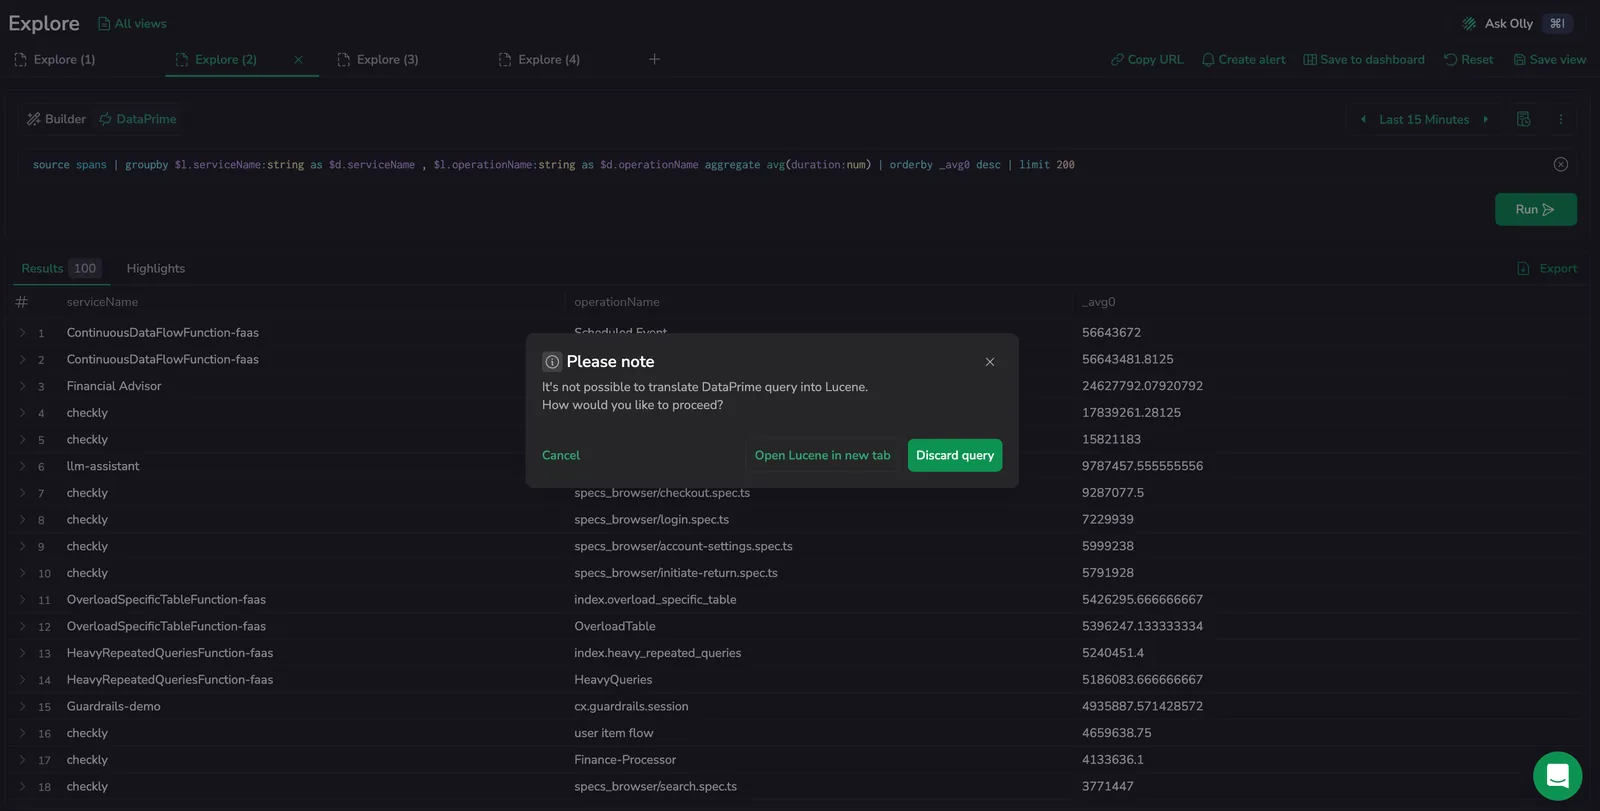Expand row 13 HeavyRepeatedQueriesFunction-faas
The width and height of the screenshot is (1600, 811).
pyautogui.click(x=22, y=653)
